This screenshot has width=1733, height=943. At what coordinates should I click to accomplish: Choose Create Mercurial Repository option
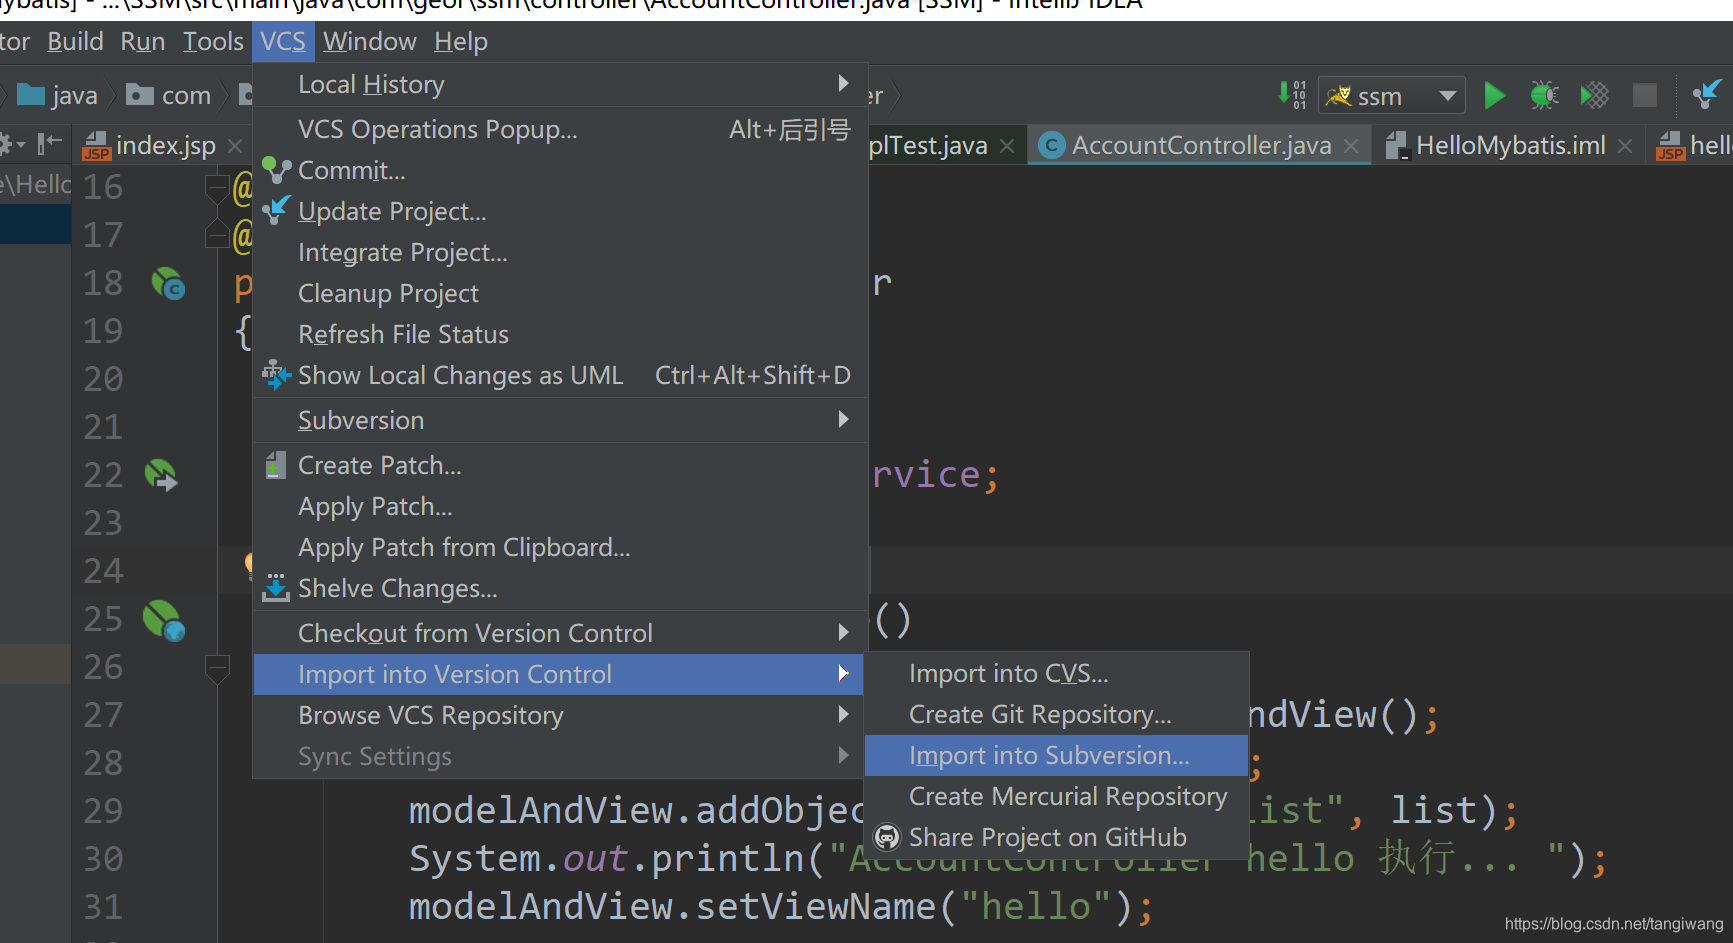(1056, 796)
